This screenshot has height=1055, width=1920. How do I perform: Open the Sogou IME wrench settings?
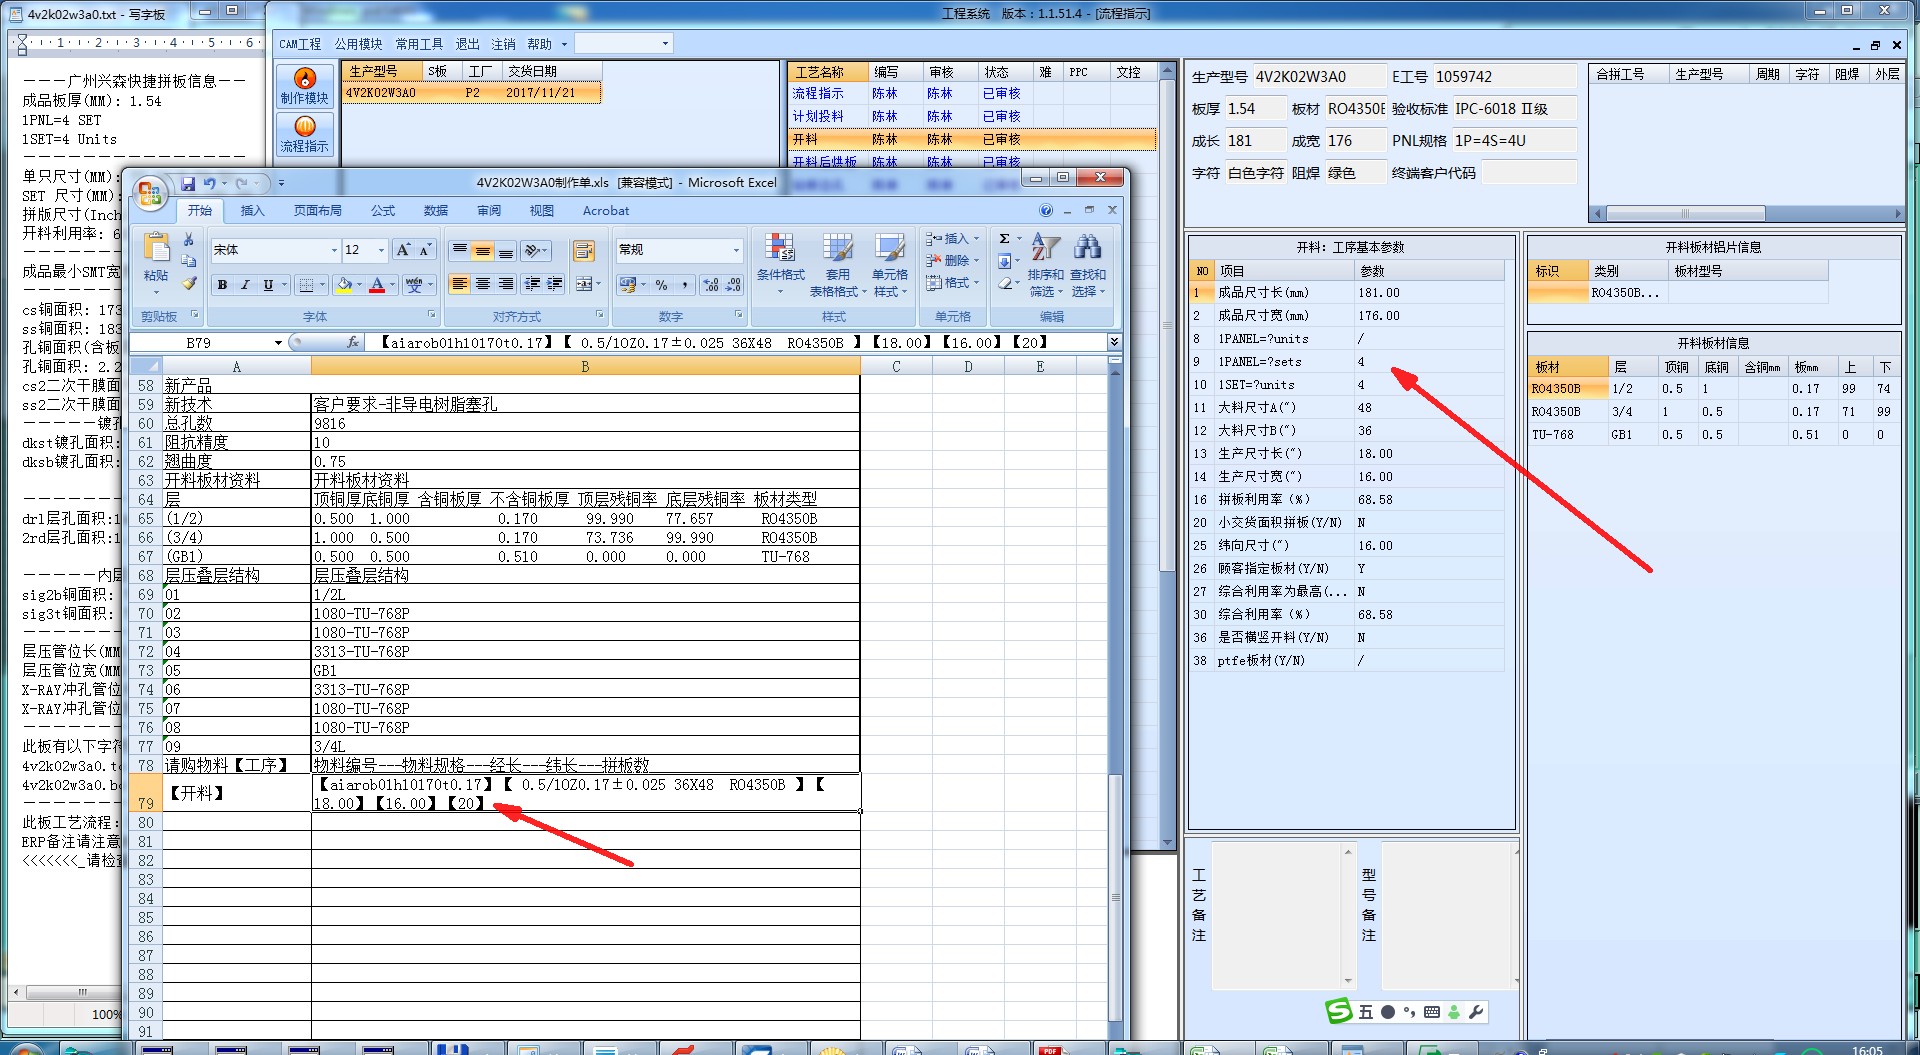1476,1011
